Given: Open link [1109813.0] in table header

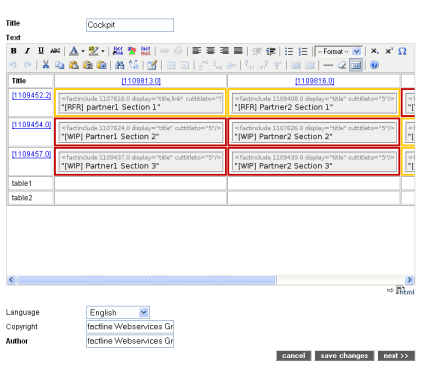Looking at the screenshot, I should click(x=141, y=81).
